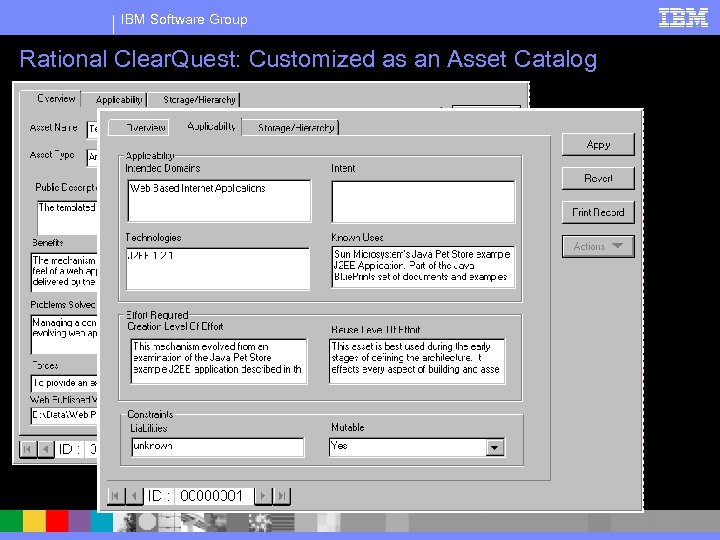
Task: Click the Creation Level Of Effort field
Action: coord(219,361)
